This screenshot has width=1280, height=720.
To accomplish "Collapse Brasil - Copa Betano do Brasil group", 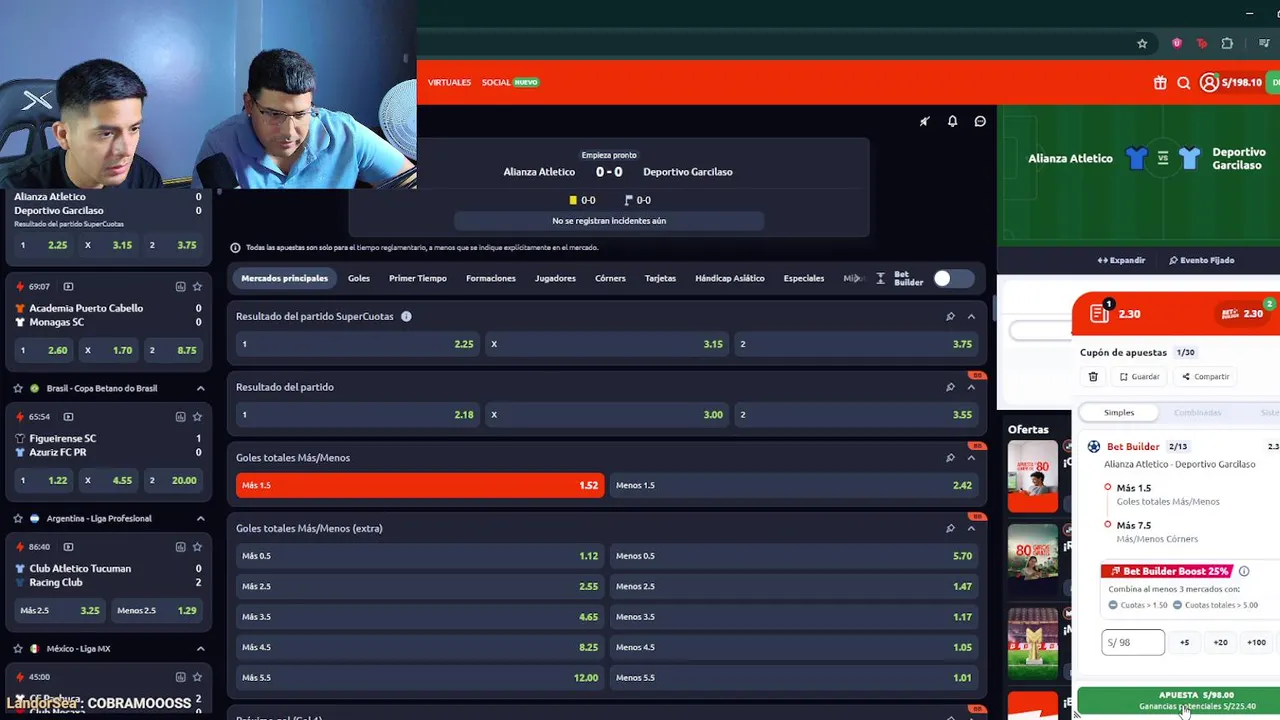I will [200, 388].
